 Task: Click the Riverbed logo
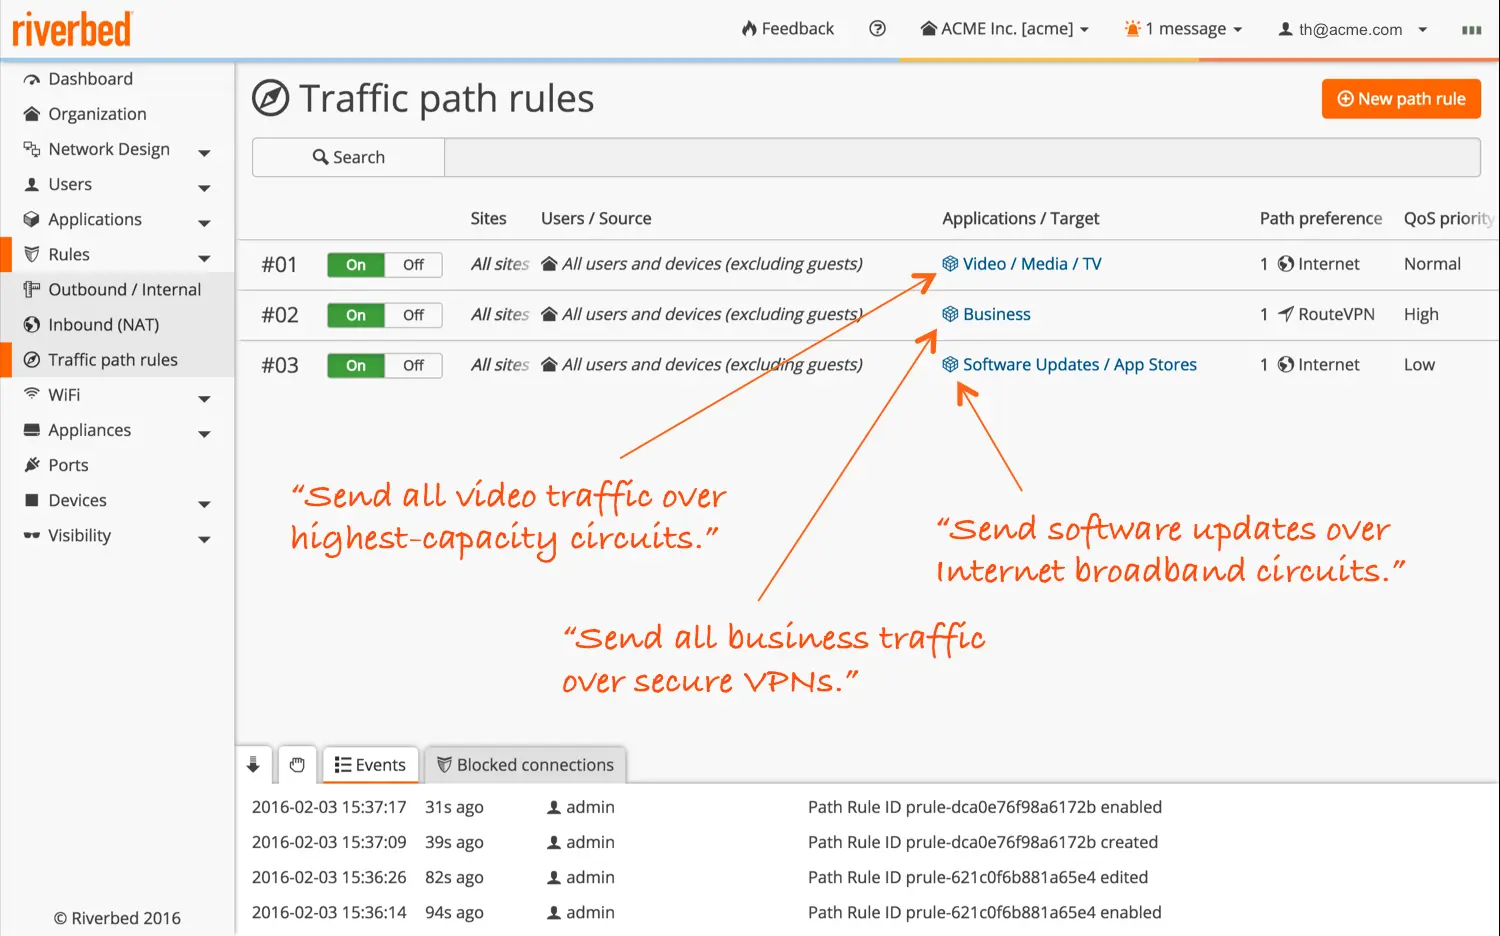72,29
